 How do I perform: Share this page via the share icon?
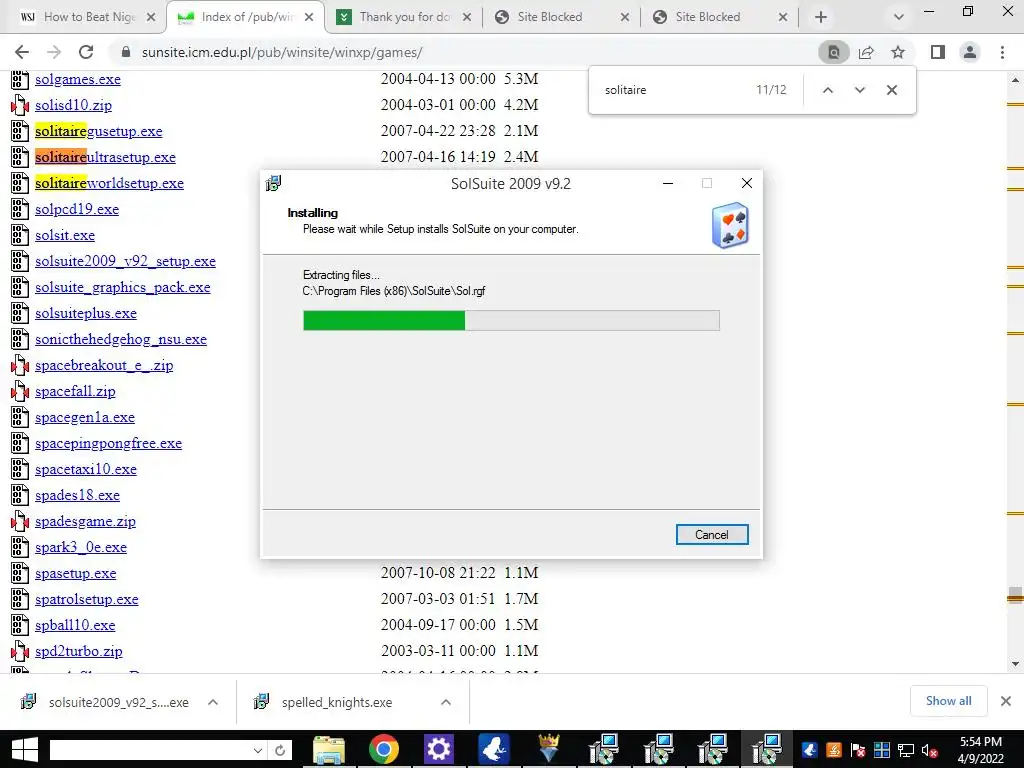coord(866,52)
